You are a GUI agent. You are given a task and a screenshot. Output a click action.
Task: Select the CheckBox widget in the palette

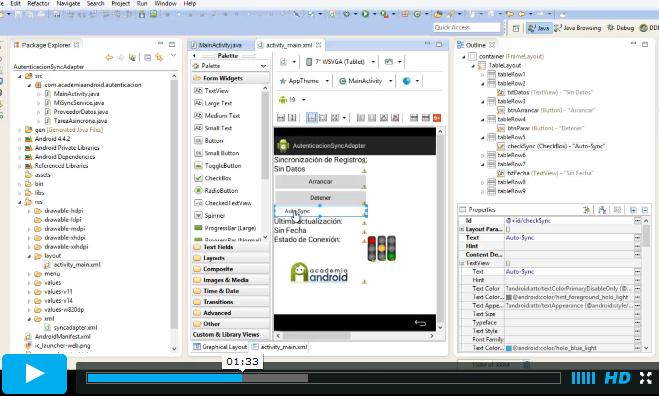point(213,178)
